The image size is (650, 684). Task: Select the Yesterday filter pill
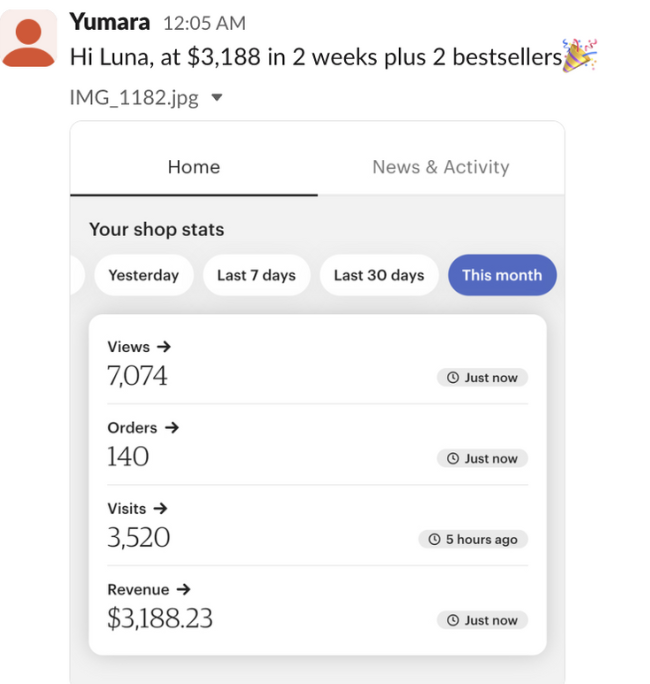(143, 275)
